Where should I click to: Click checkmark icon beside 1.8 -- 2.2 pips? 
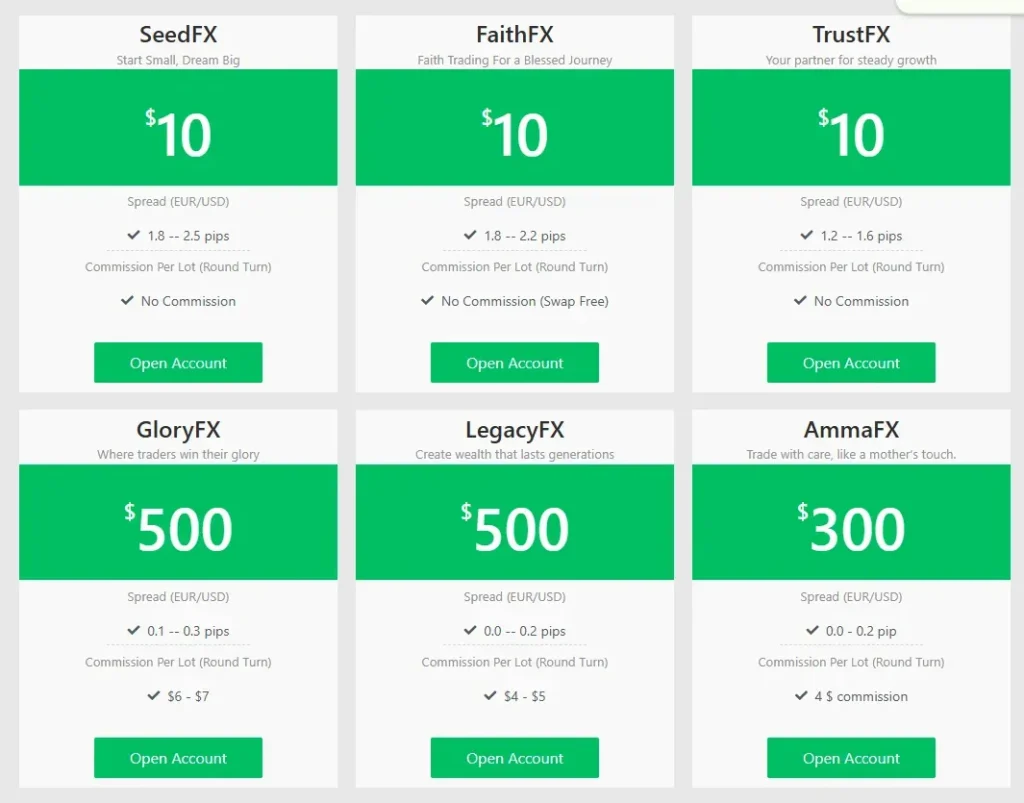pos(470,235)
